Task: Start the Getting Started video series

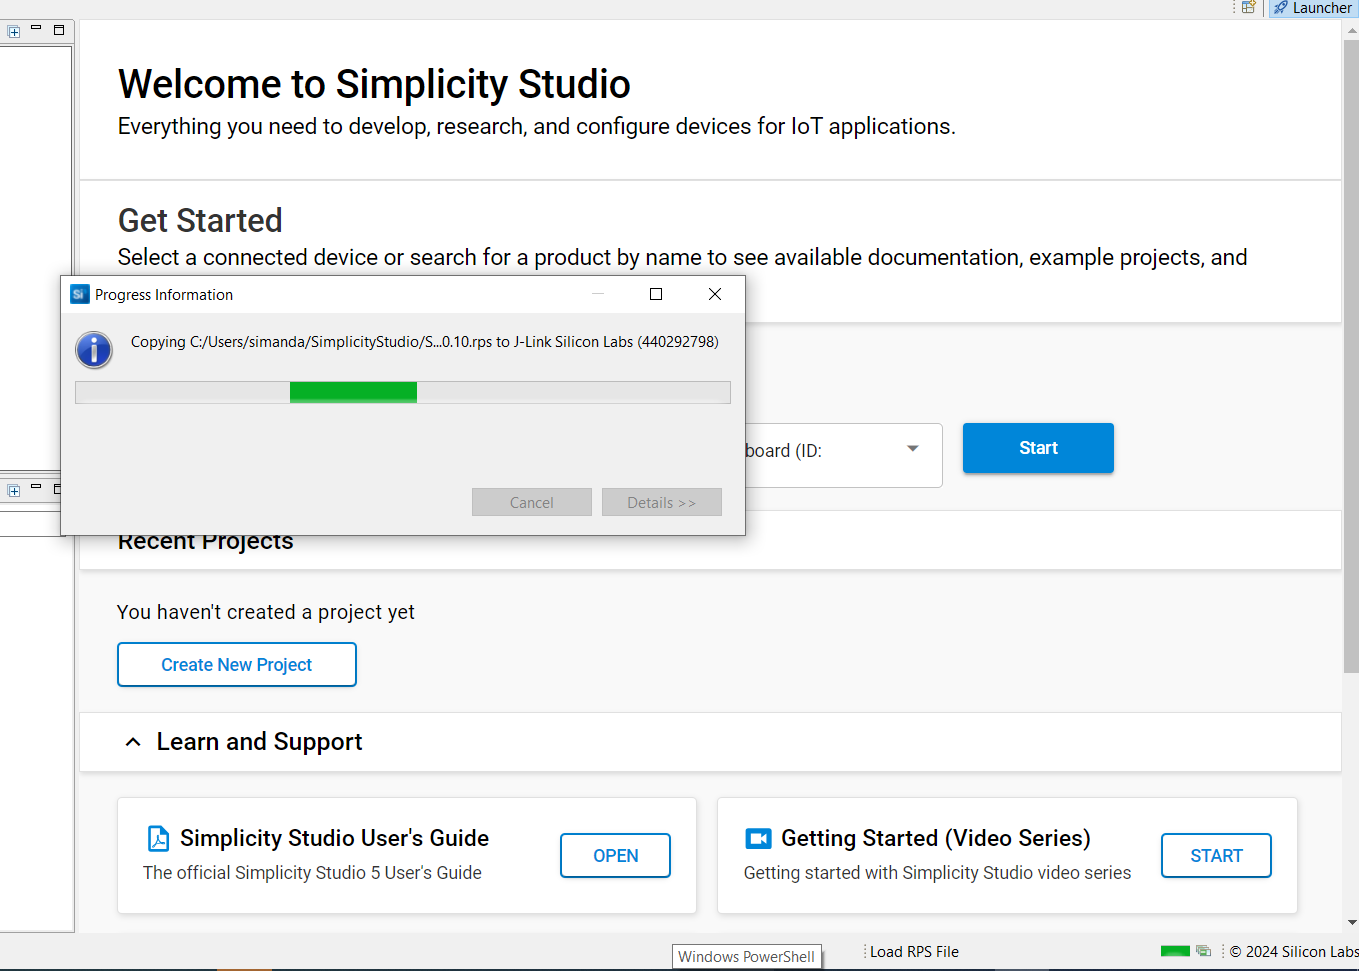Action: [1216, 856]
